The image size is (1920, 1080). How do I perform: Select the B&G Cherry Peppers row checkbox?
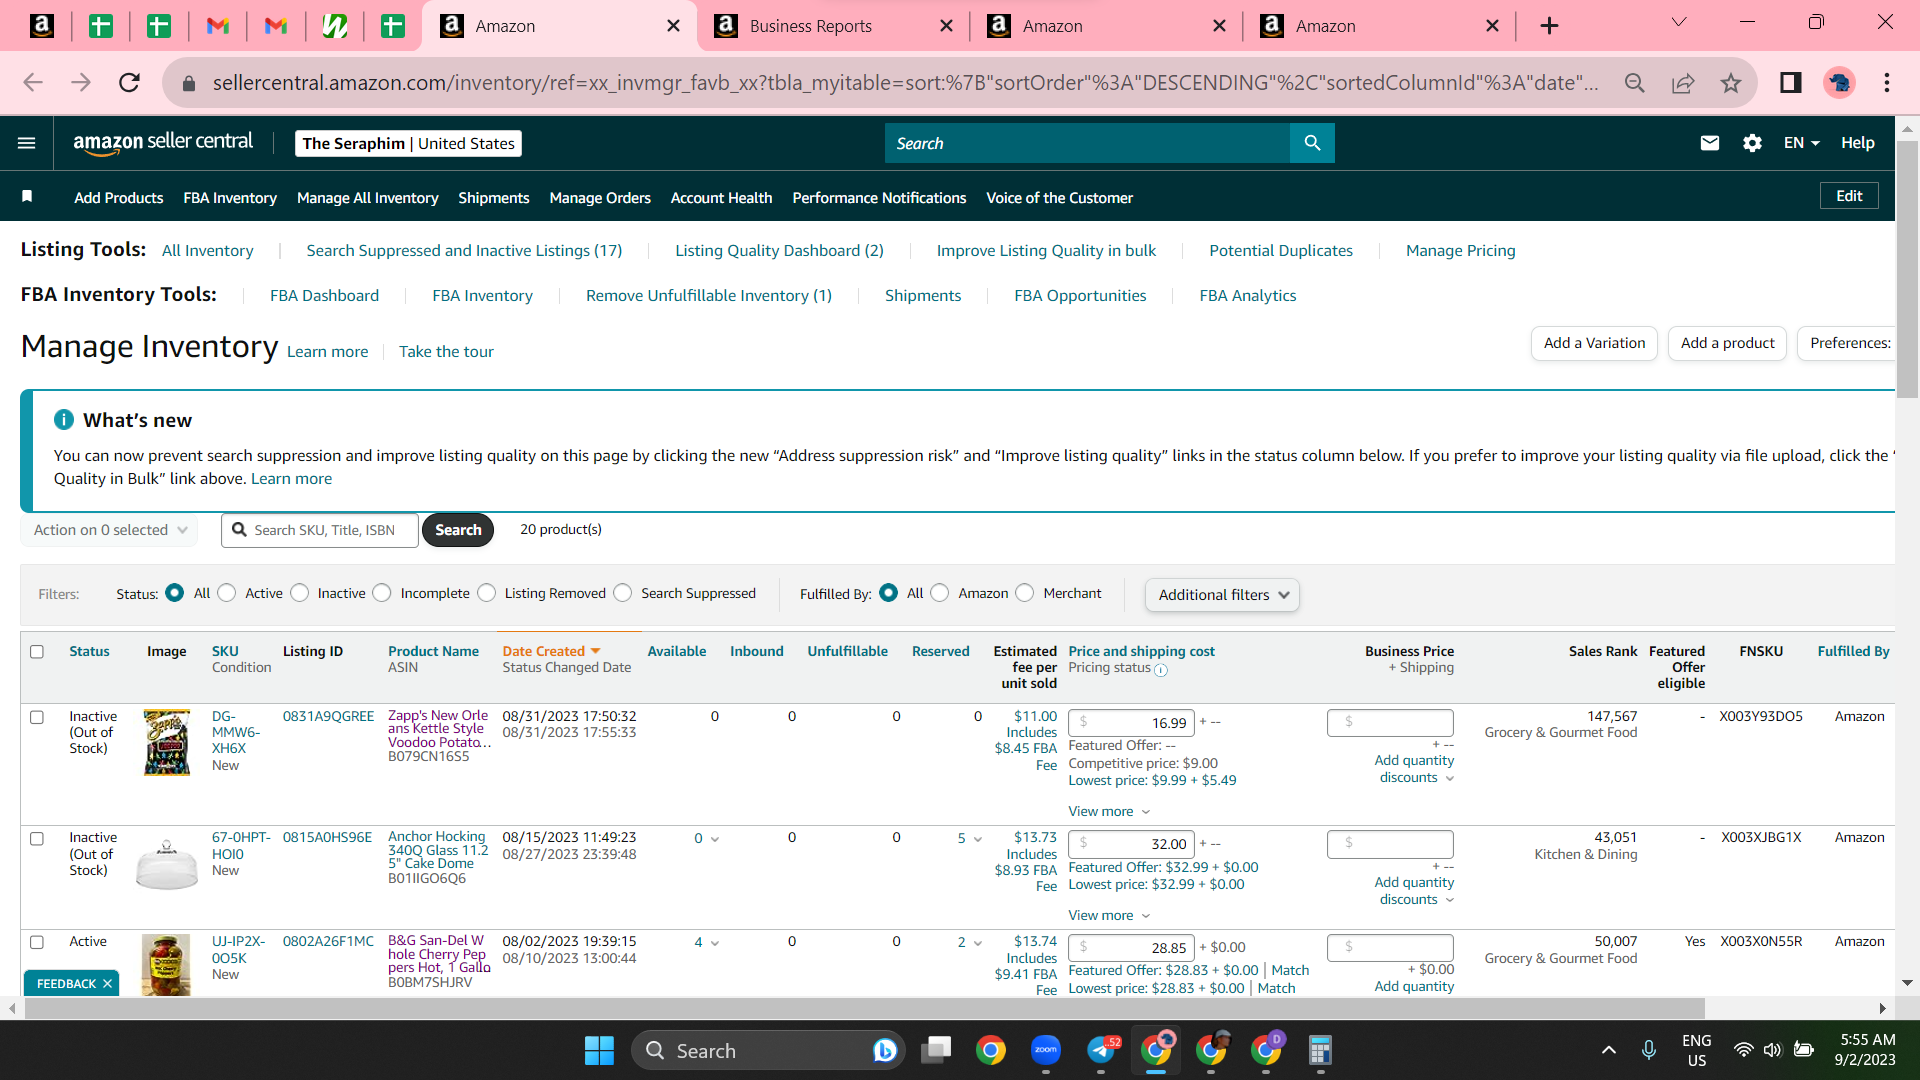(x=37, y=942)
